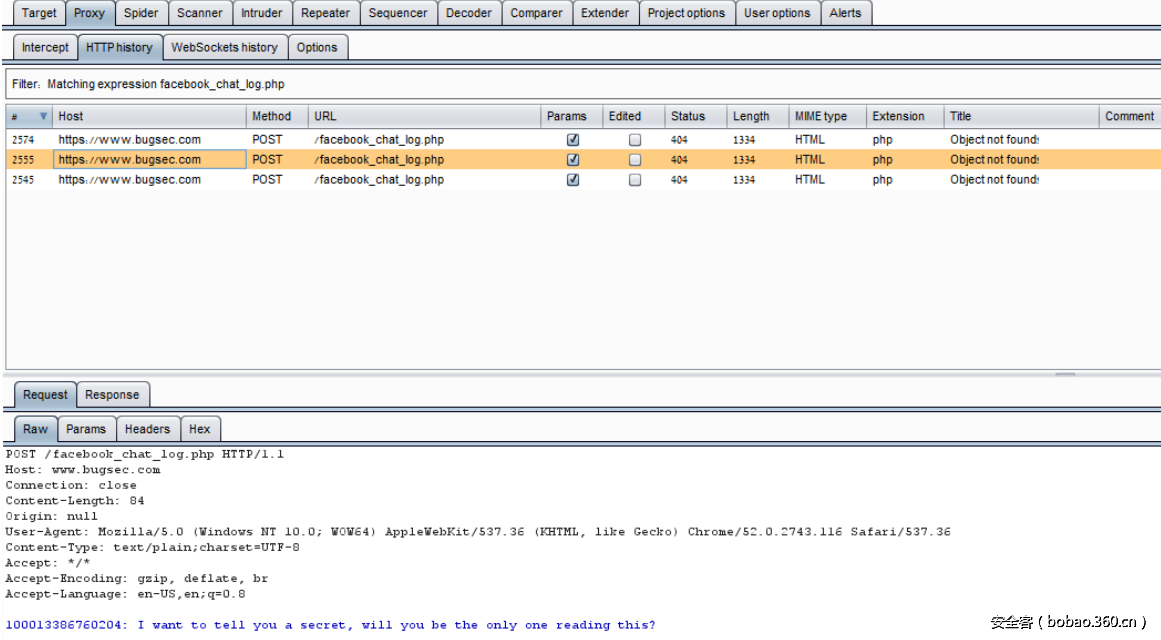Open the Headers view tab
This screenshot has width=1161, height=640.
point(147,429)
